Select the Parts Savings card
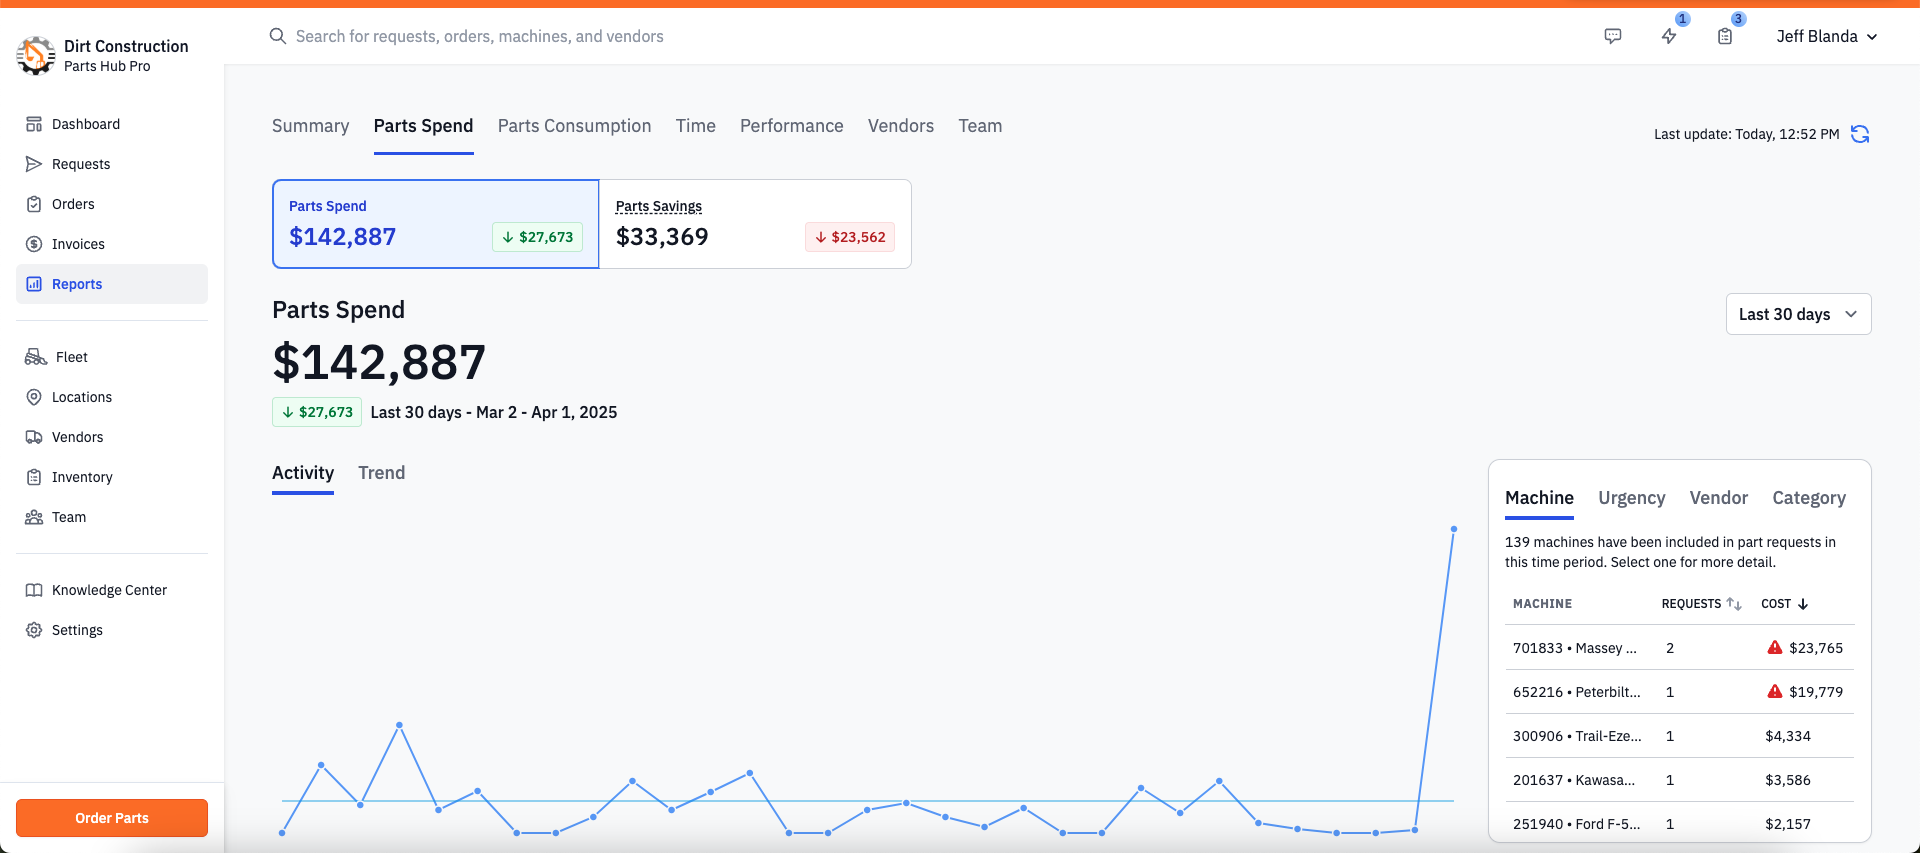Viewport: 1920px width, 853px height. pos(755,224)
